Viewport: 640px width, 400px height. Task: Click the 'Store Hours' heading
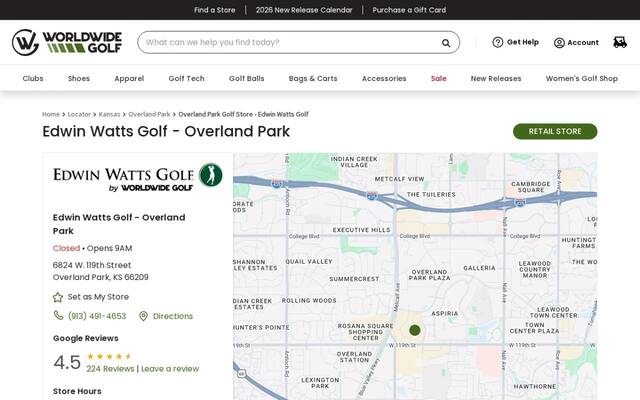(77, 391)
